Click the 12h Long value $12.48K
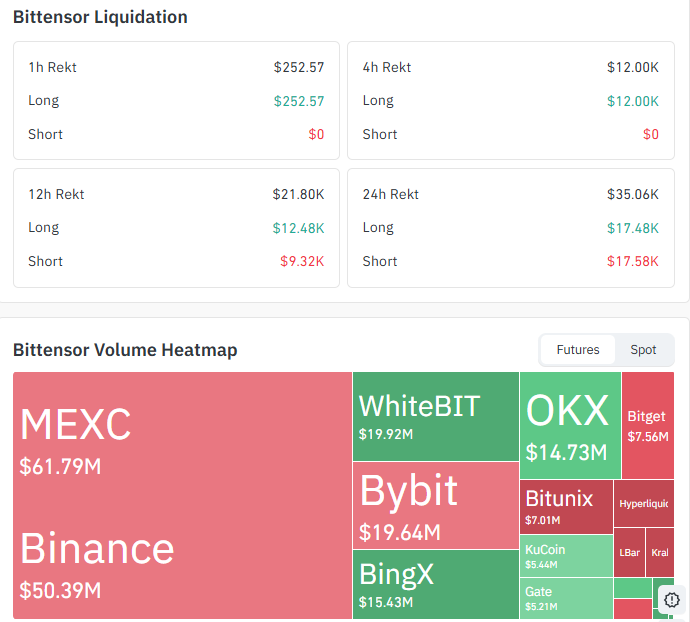The image size is (690, 622). (298, 228)
